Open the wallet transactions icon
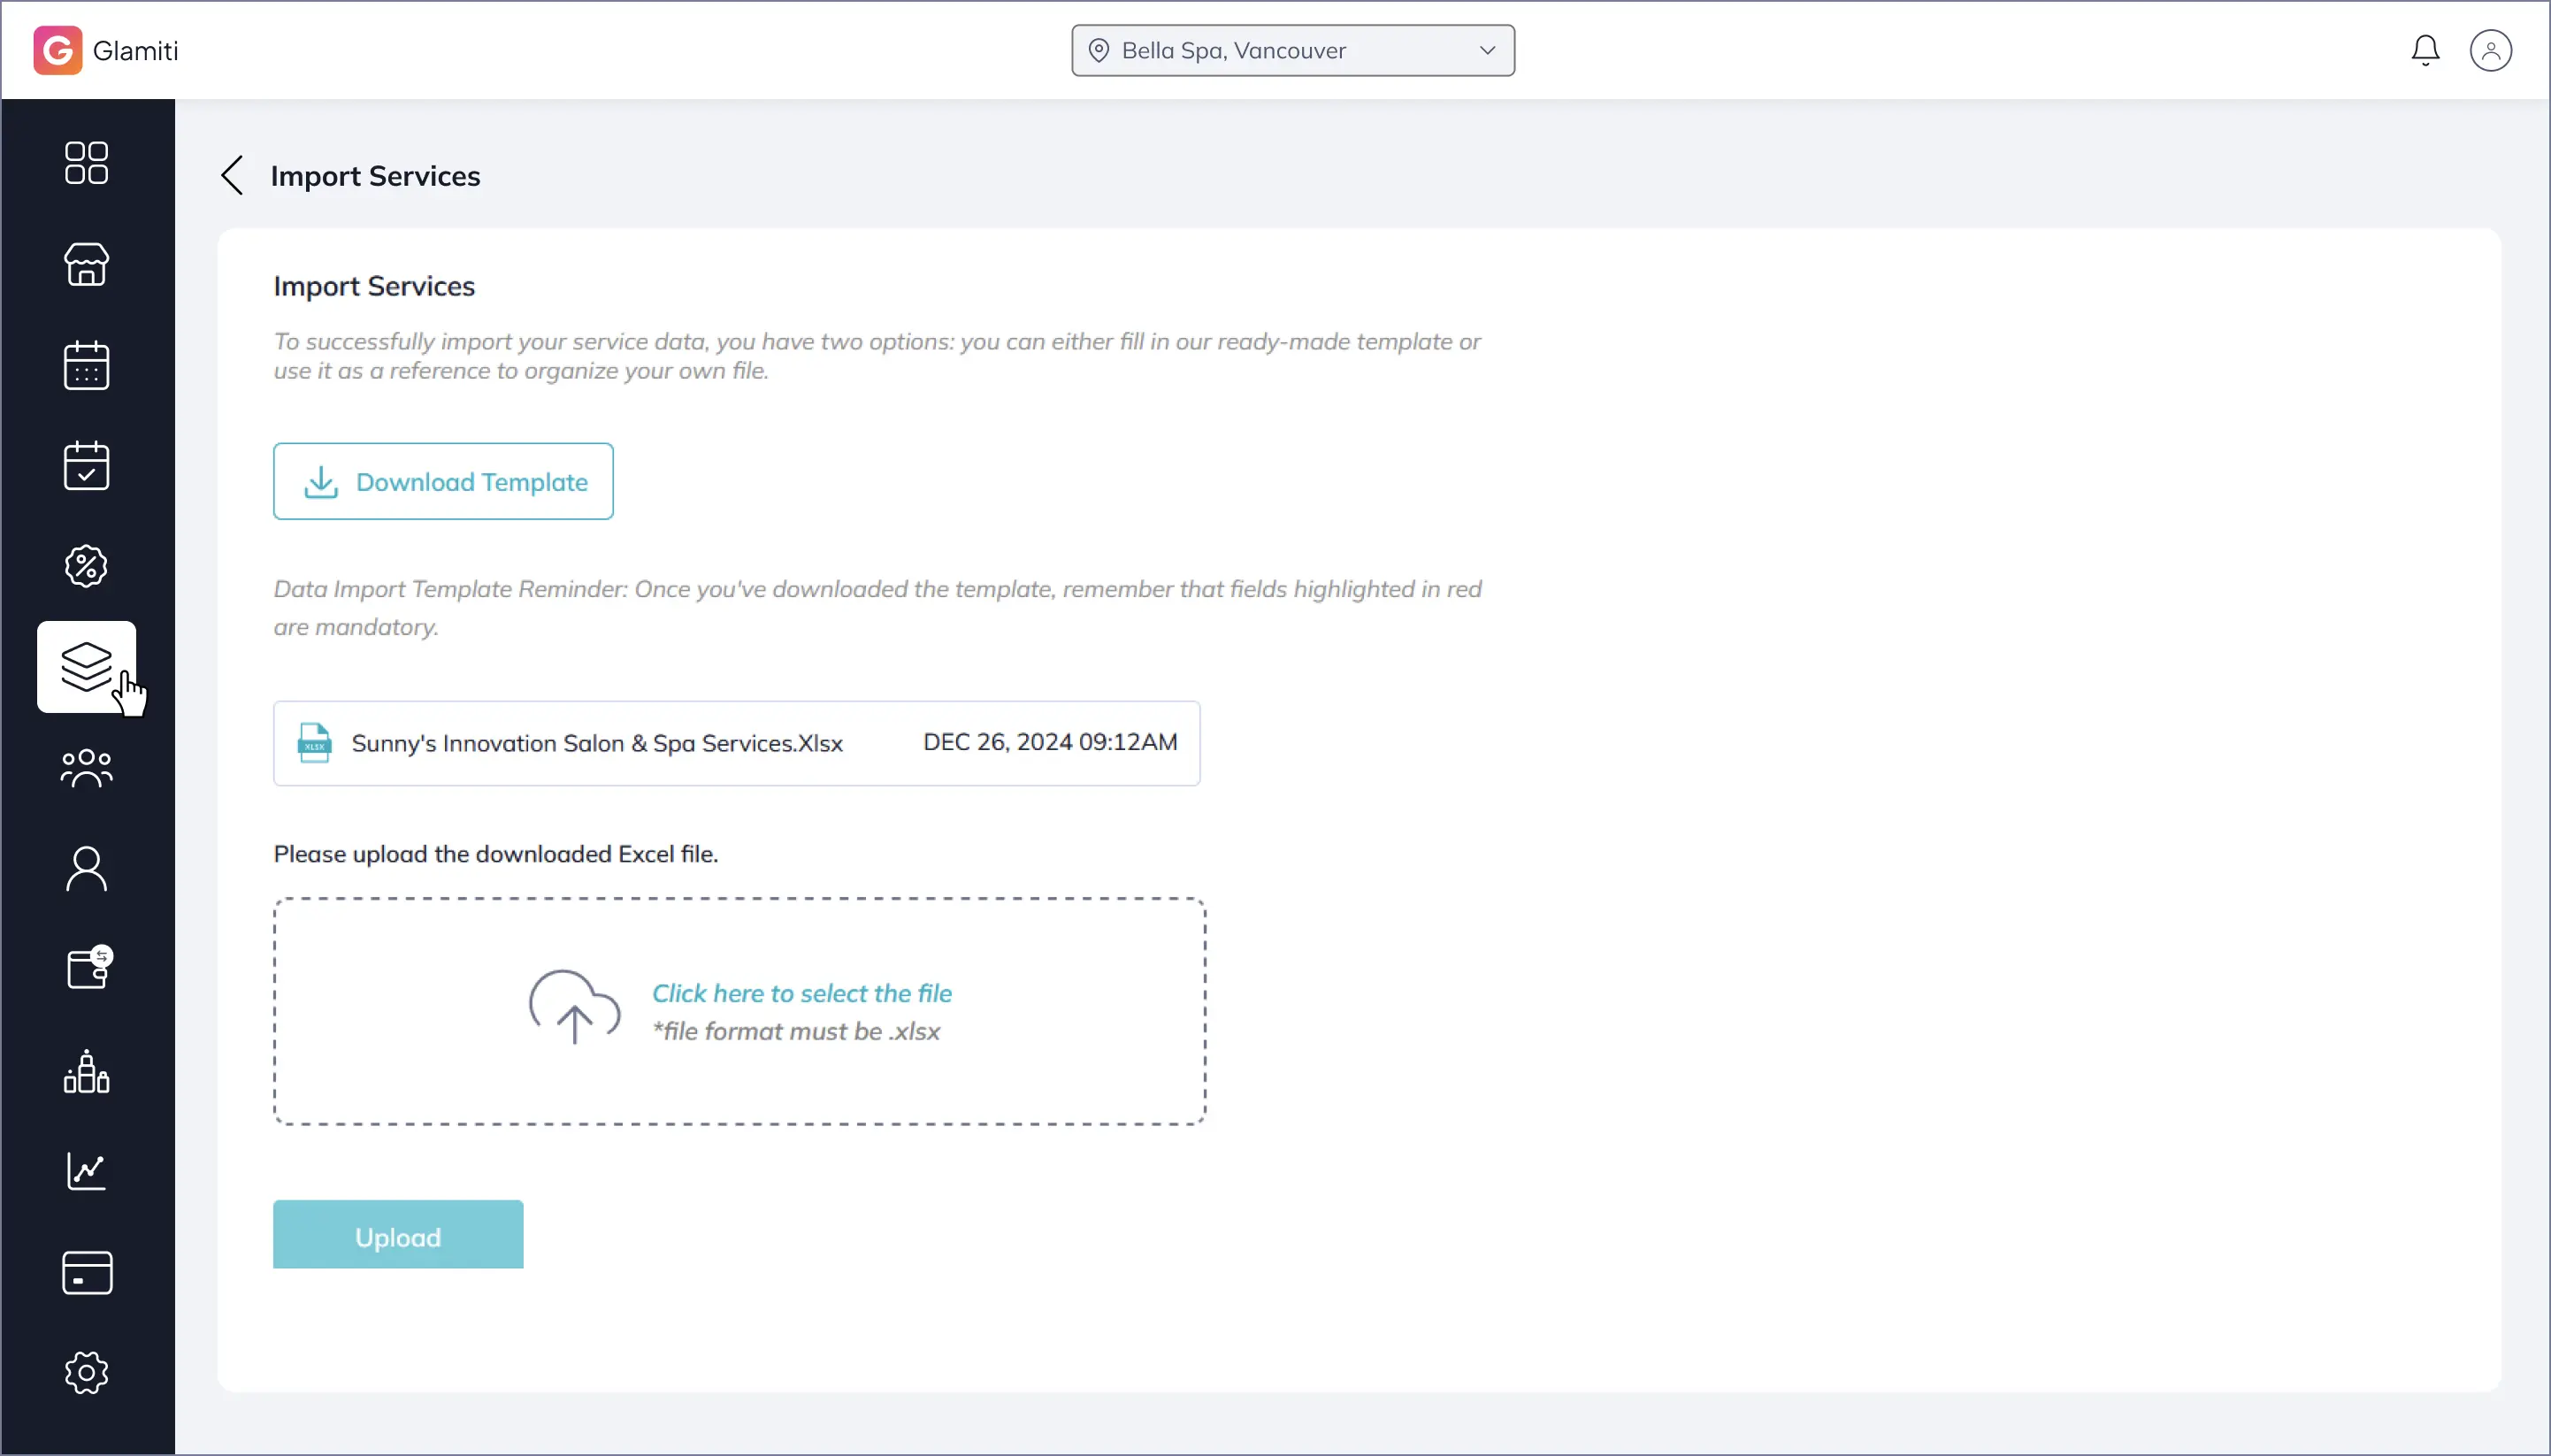 (86, 969)
